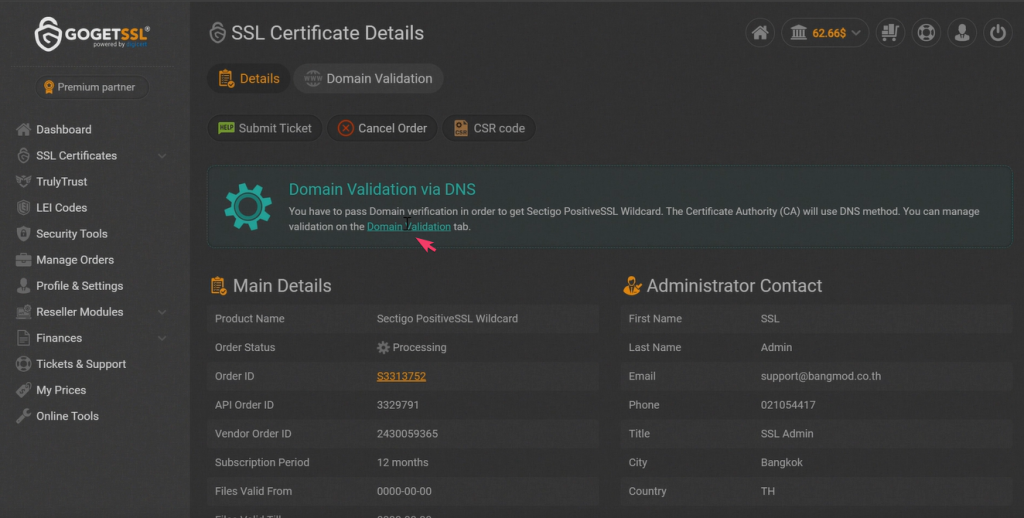Click the teal gear icon in DNS notice
Screen dimensions: 1024x518
pos(248,206)
